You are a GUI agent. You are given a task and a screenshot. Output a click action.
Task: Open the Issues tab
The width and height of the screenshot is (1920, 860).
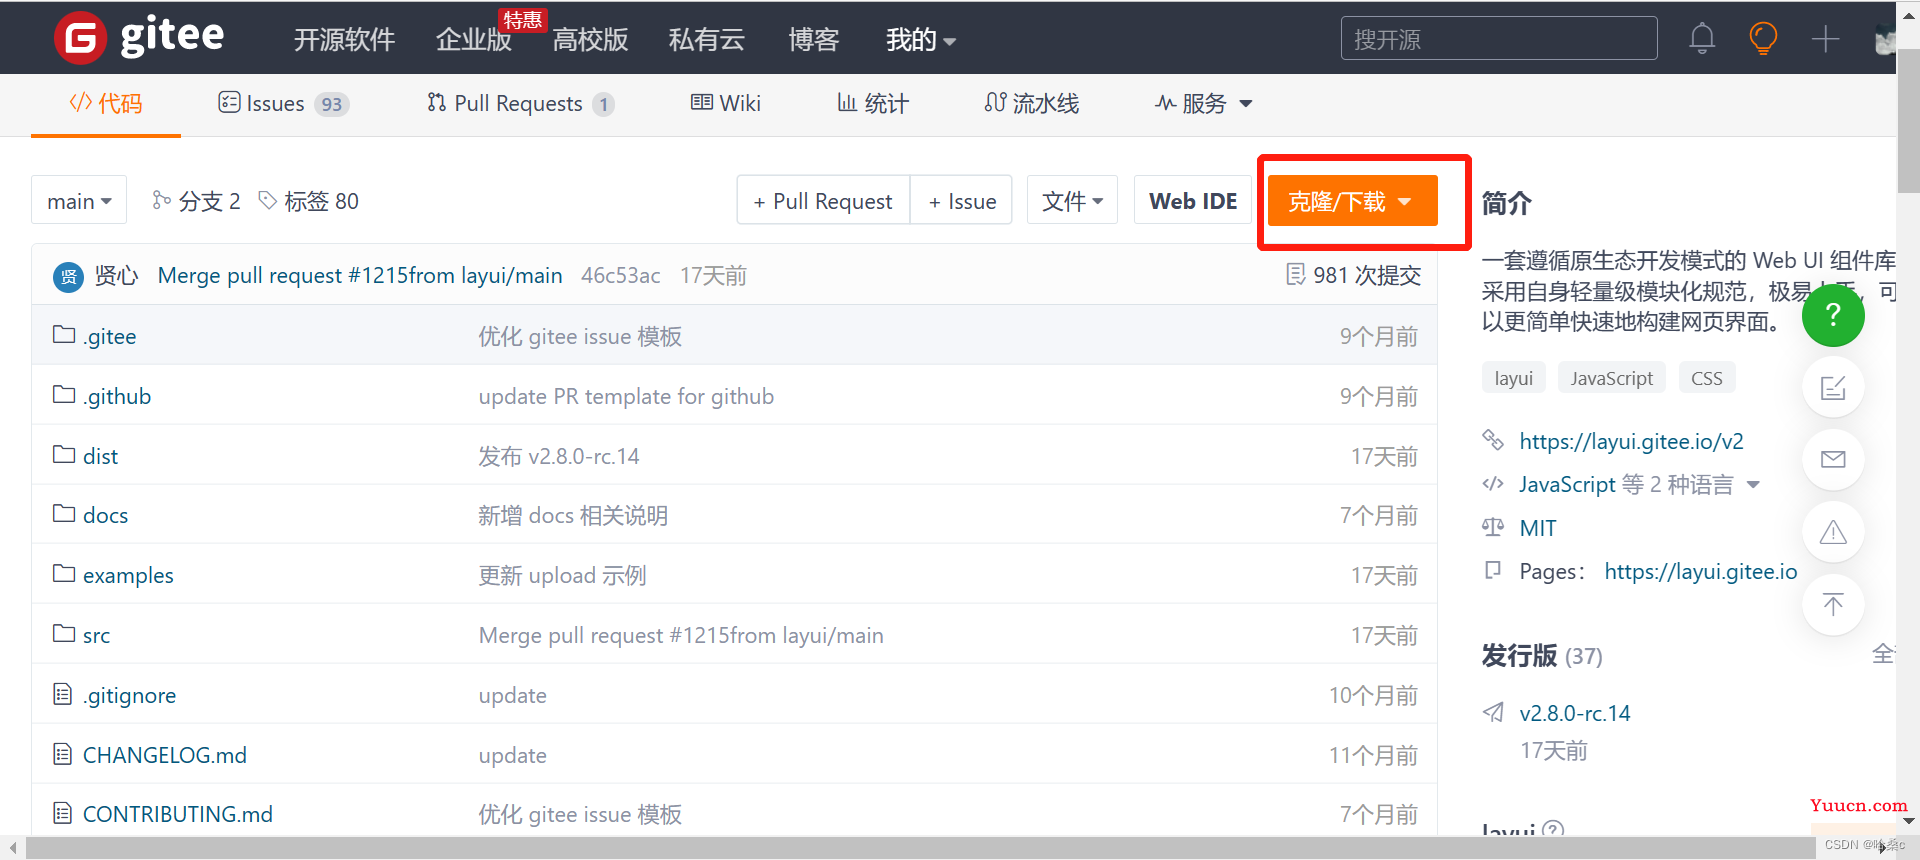tap(283, 103)
